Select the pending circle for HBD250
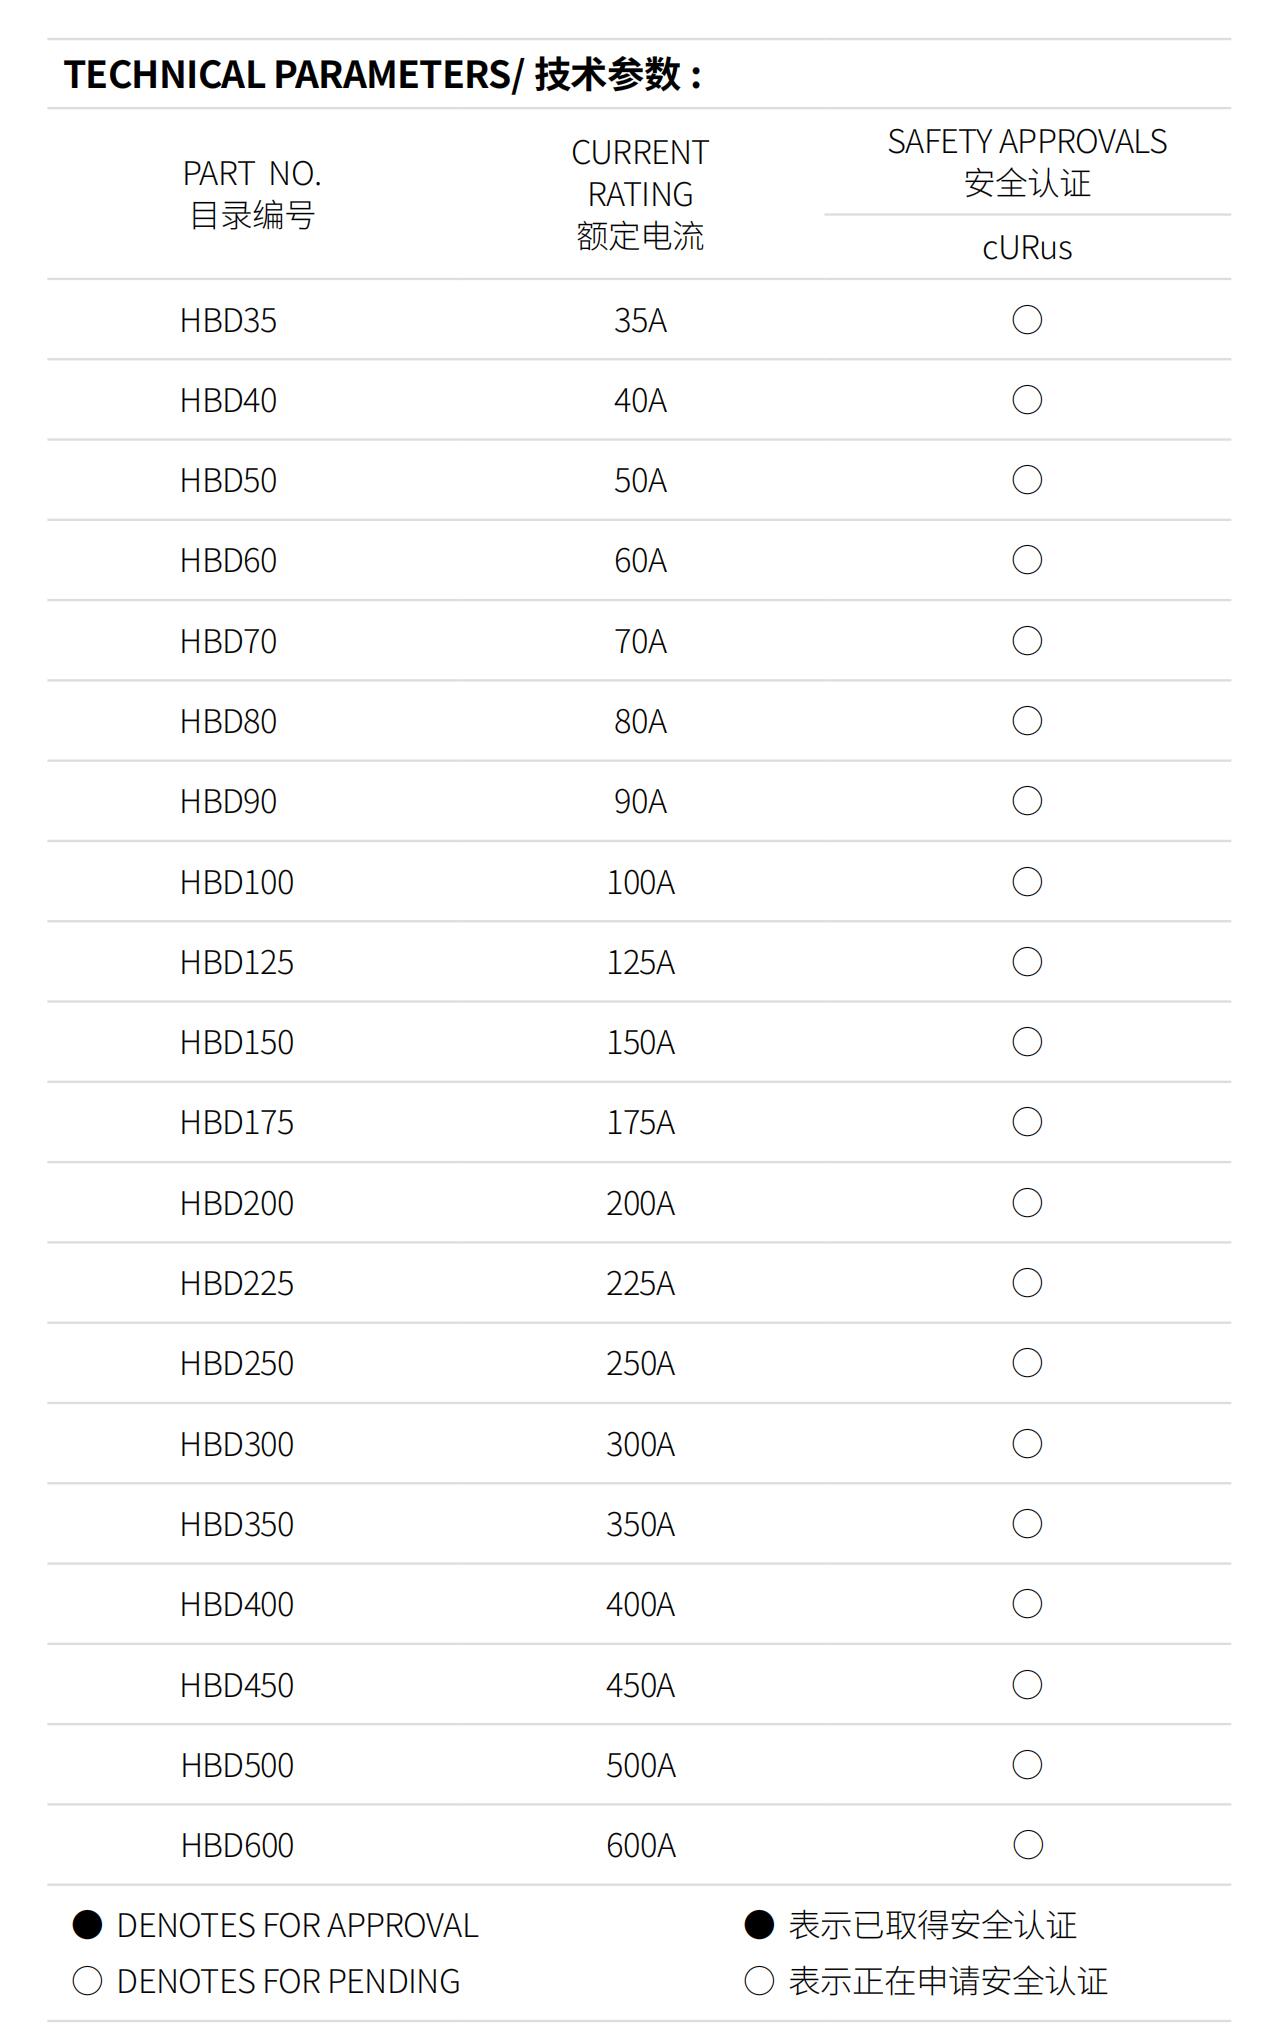Viewport: 1278px width, 2029px height. [1027, 1363]
